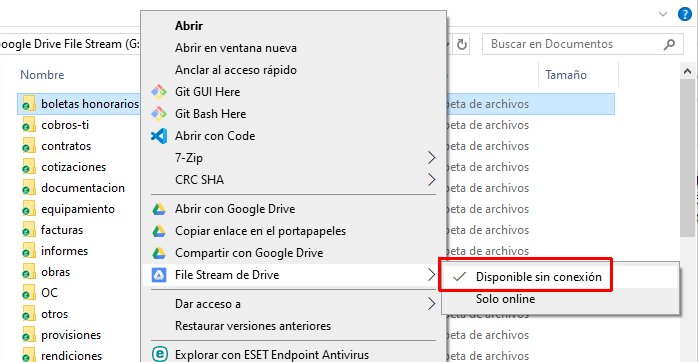
Task: Expand the CRC SHA submenu arrow
Action: click(431, 180)
